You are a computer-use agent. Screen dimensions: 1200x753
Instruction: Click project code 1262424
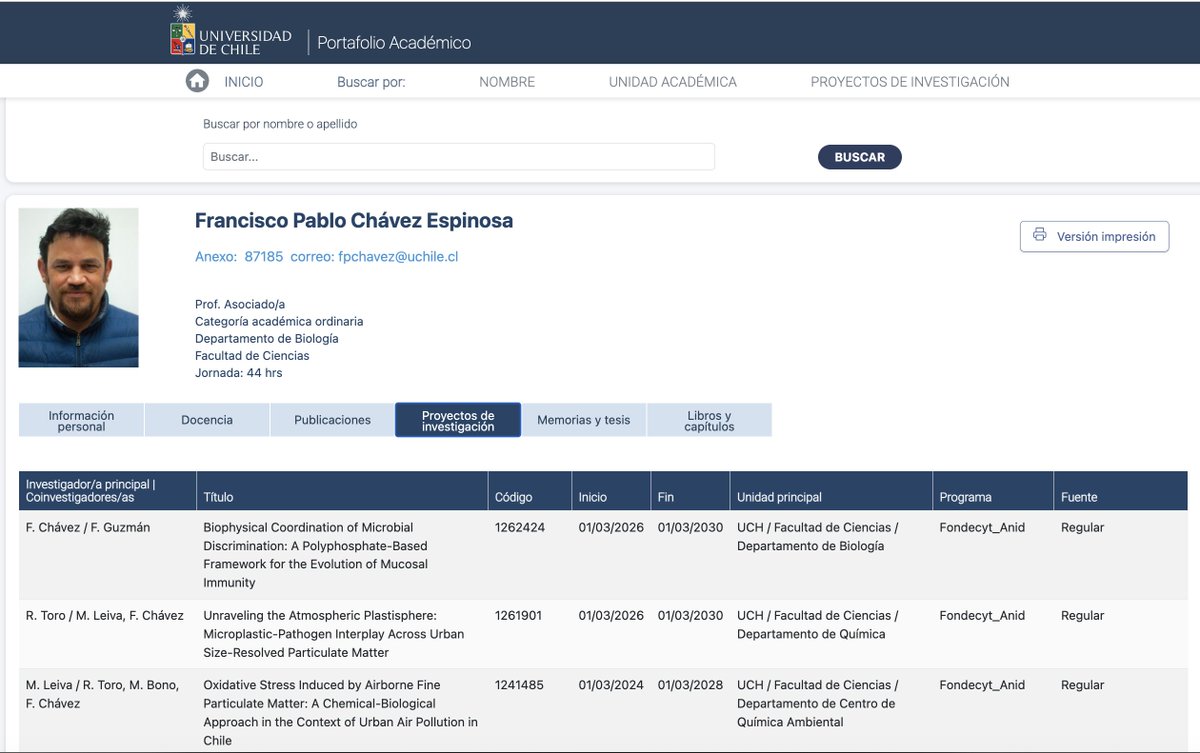click(x=520, y=527)
